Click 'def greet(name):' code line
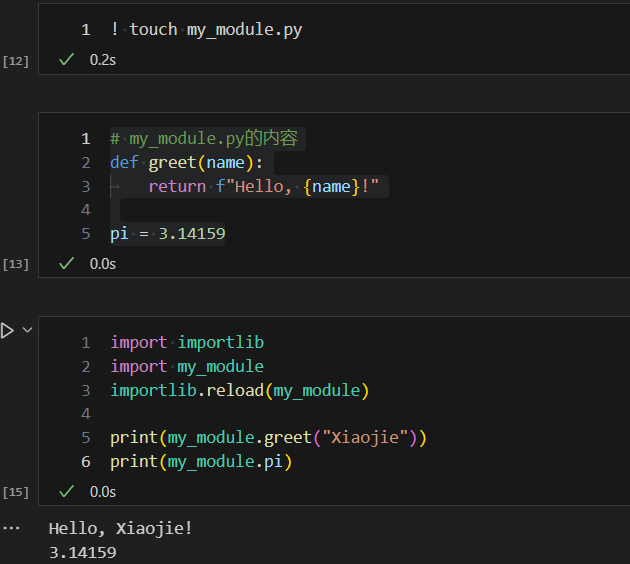 pos(186,163)
